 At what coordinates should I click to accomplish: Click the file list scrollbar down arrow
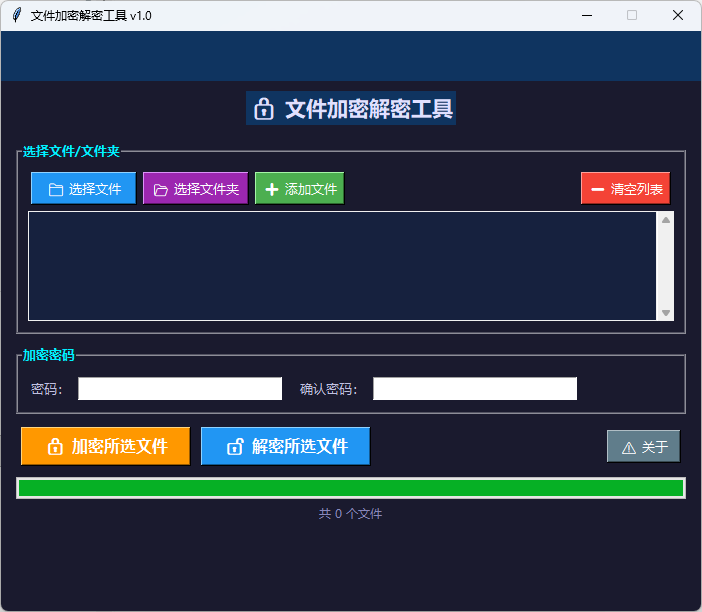point(666,312)
